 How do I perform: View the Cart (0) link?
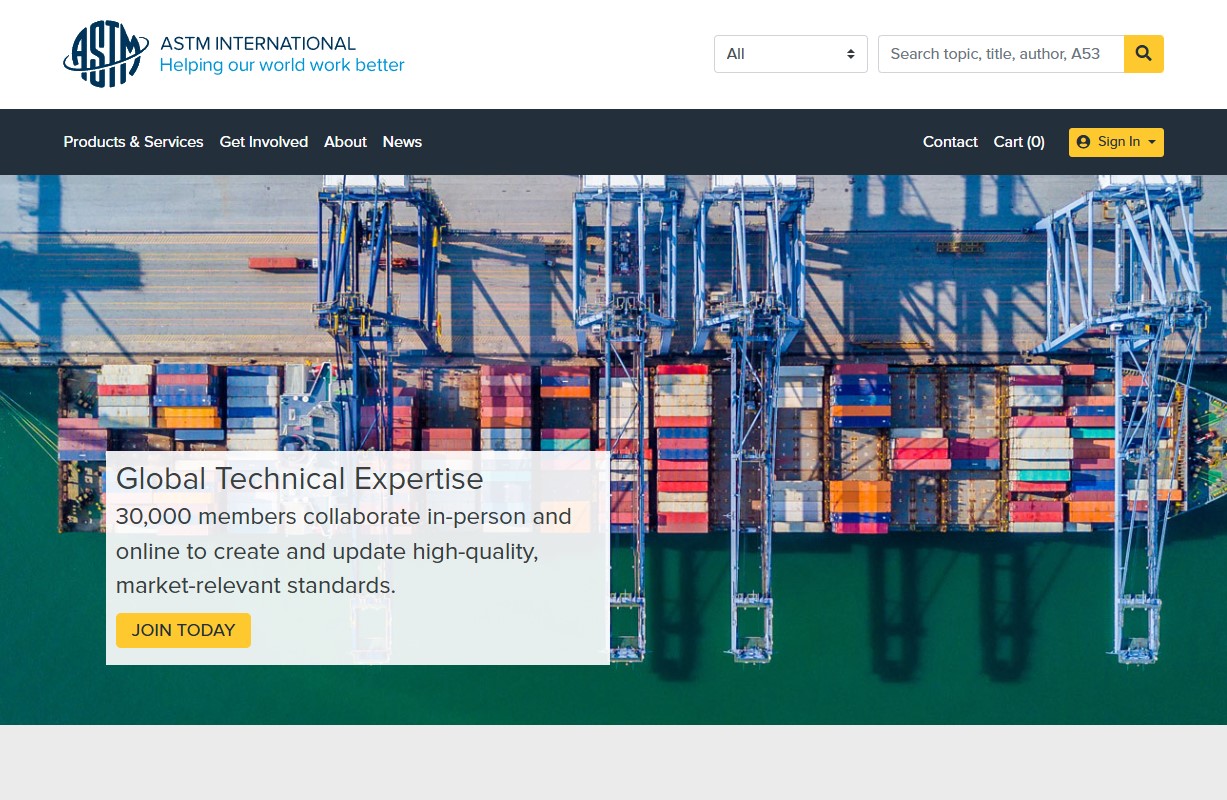1019,142
